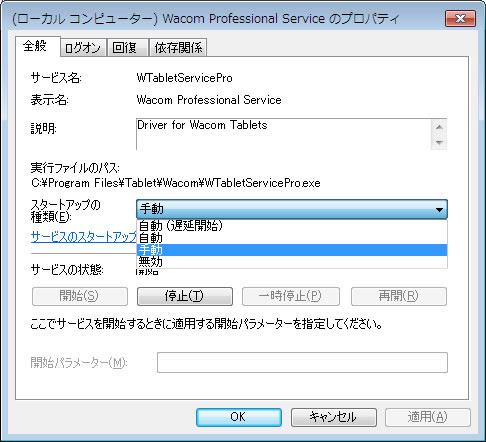Click the キャンセル button
This screenshot has width=486, height=442.
click(334, 417)
